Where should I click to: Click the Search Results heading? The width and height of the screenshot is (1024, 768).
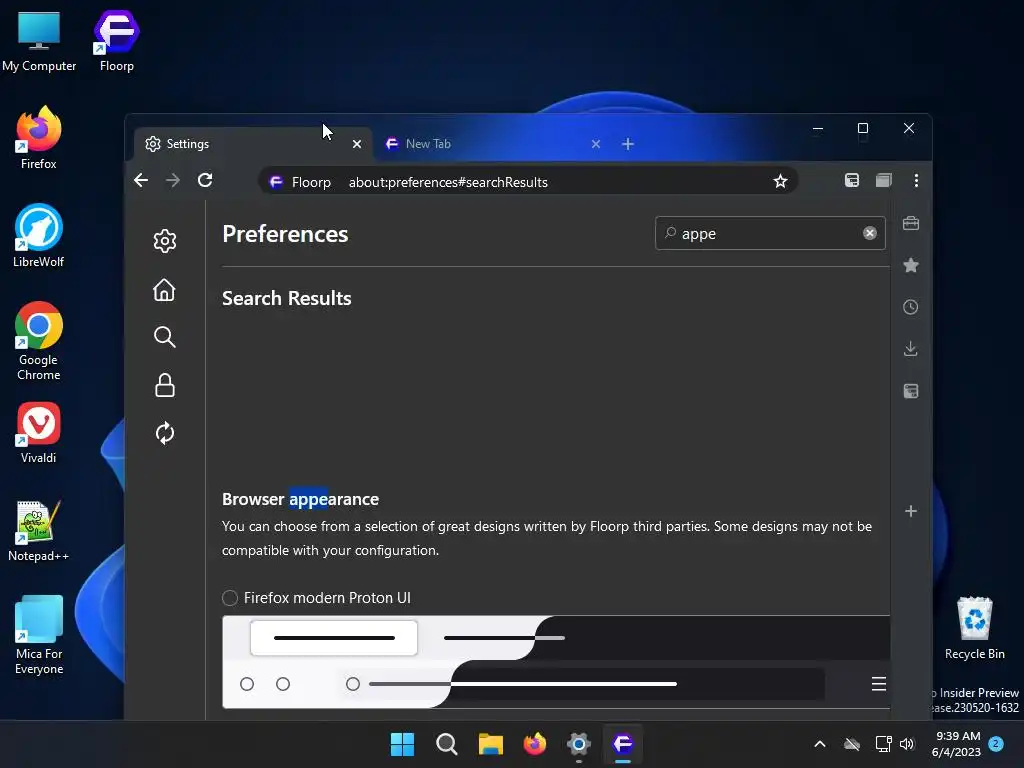click(287, 298)
